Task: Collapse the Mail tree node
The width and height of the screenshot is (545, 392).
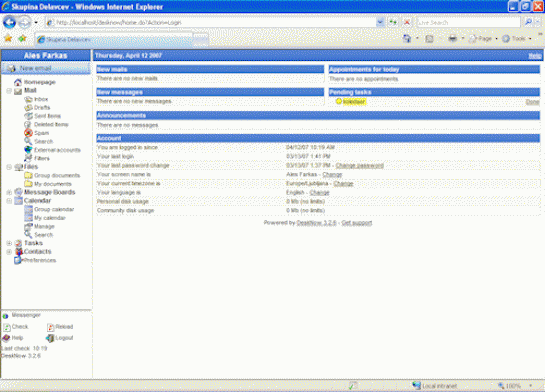Action: point(9,91)
